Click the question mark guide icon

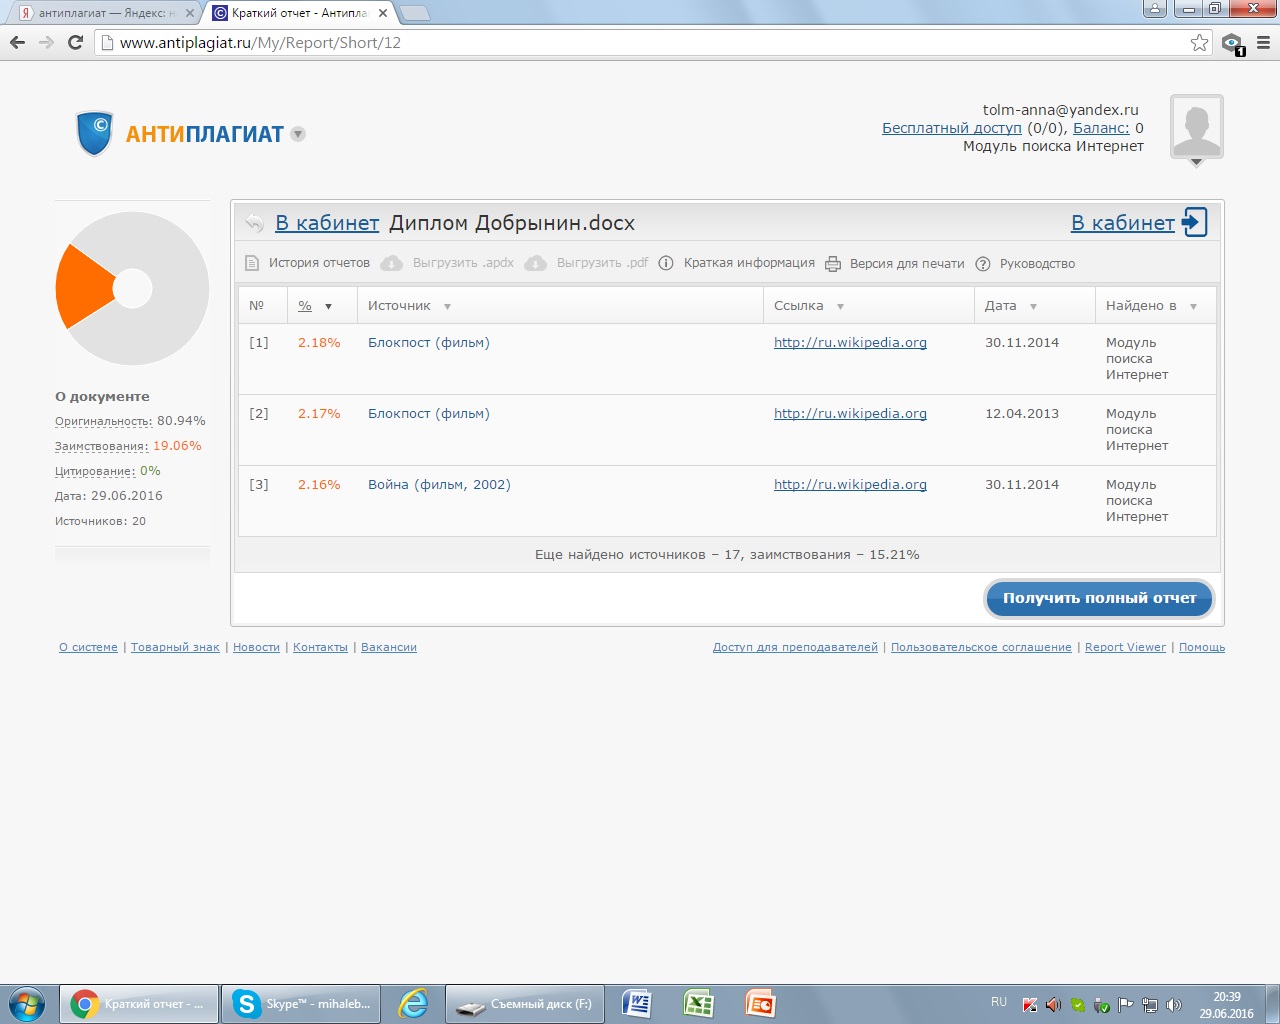(982, 264)
